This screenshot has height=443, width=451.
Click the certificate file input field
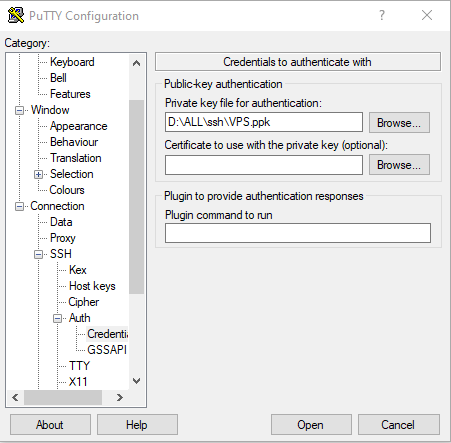[x=264, y=165]
